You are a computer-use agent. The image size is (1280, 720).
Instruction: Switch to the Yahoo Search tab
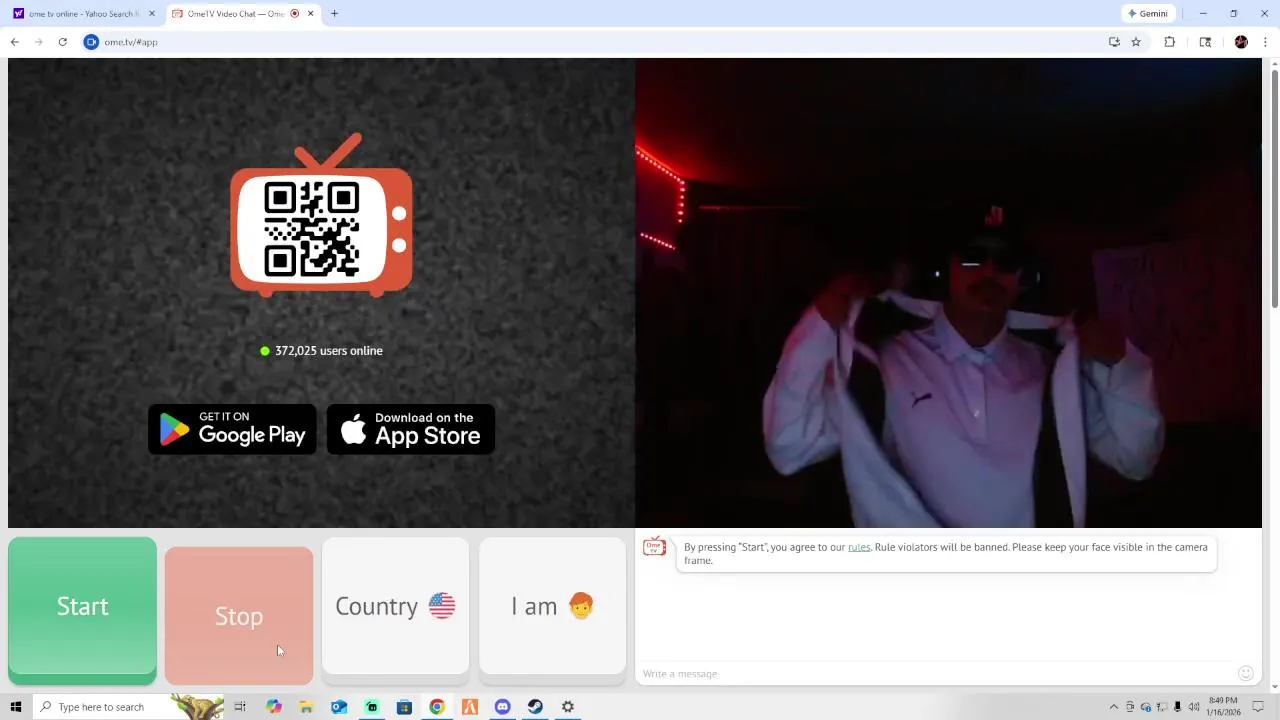[82, 14]
